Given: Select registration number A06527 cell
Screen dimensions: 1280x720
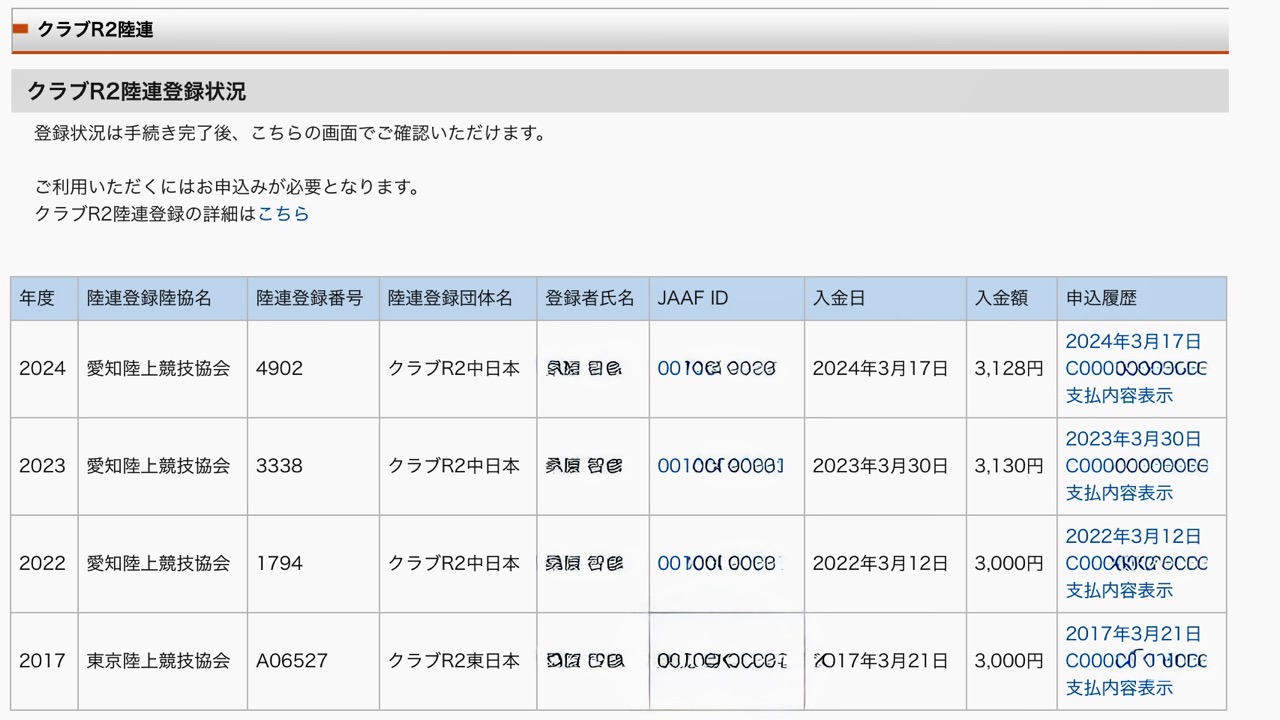Looking at the screenshot, I should pyautogui.click(x=292, y=661).
